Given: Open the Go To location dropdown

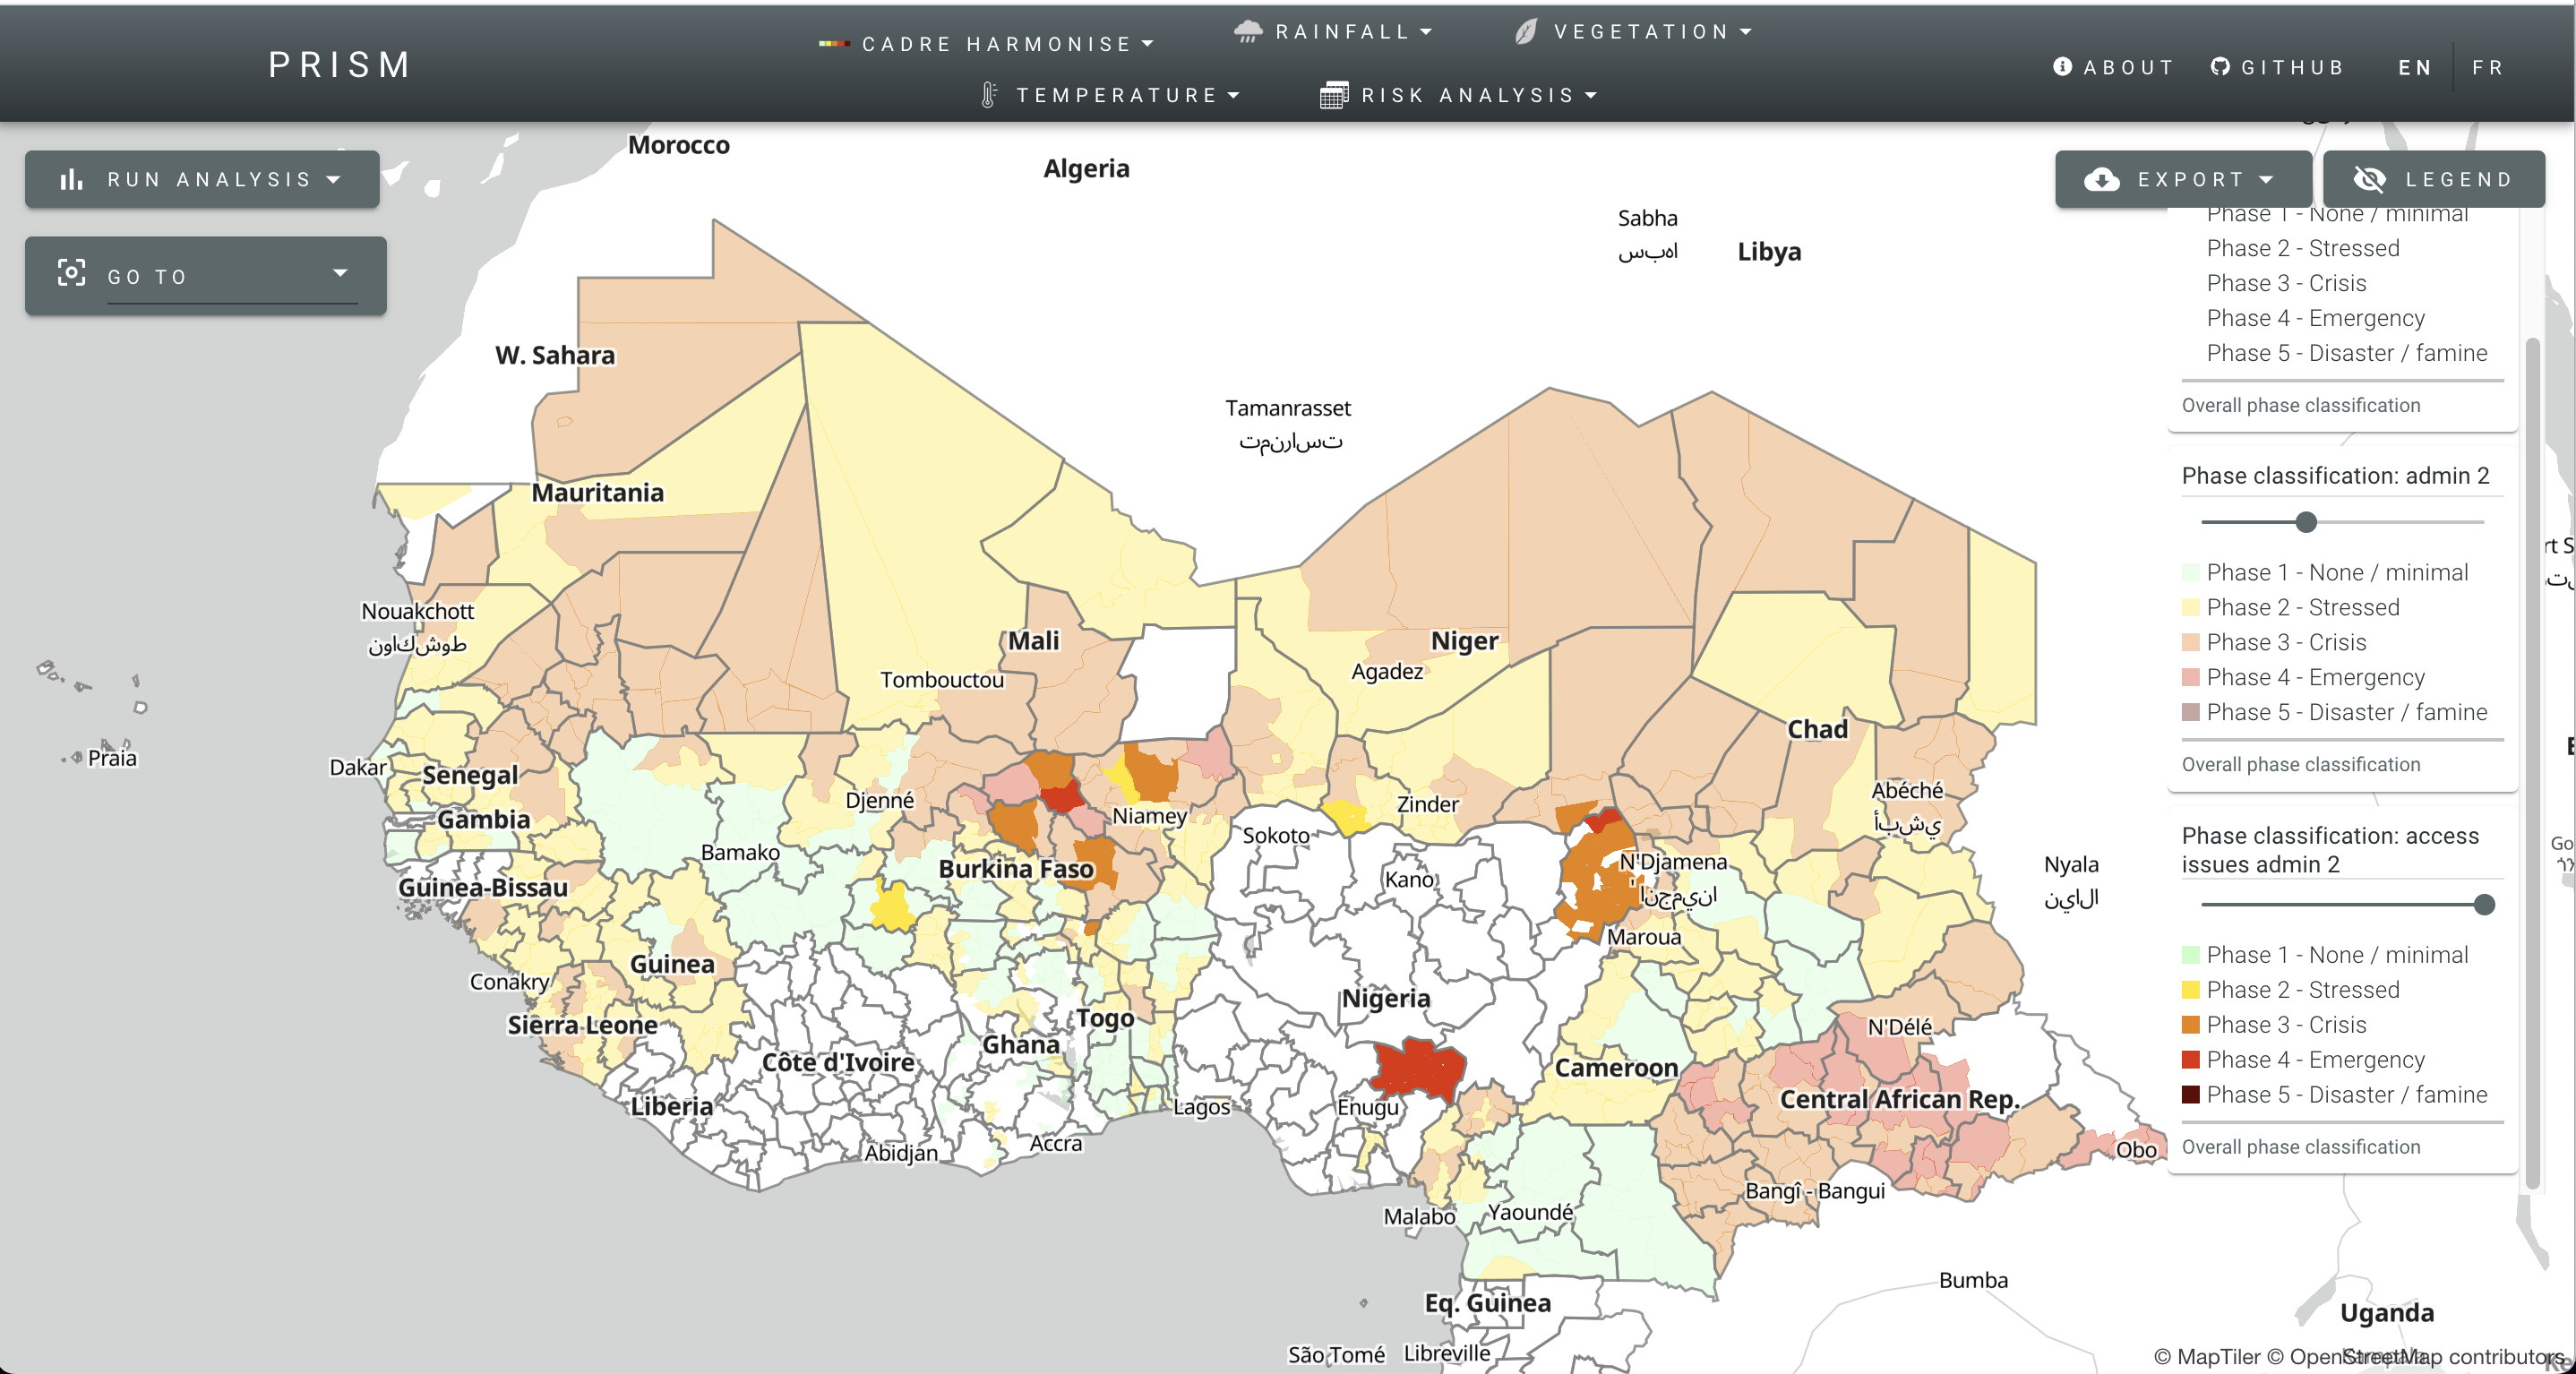Looking at the screenshot, I should coord(340,273).
